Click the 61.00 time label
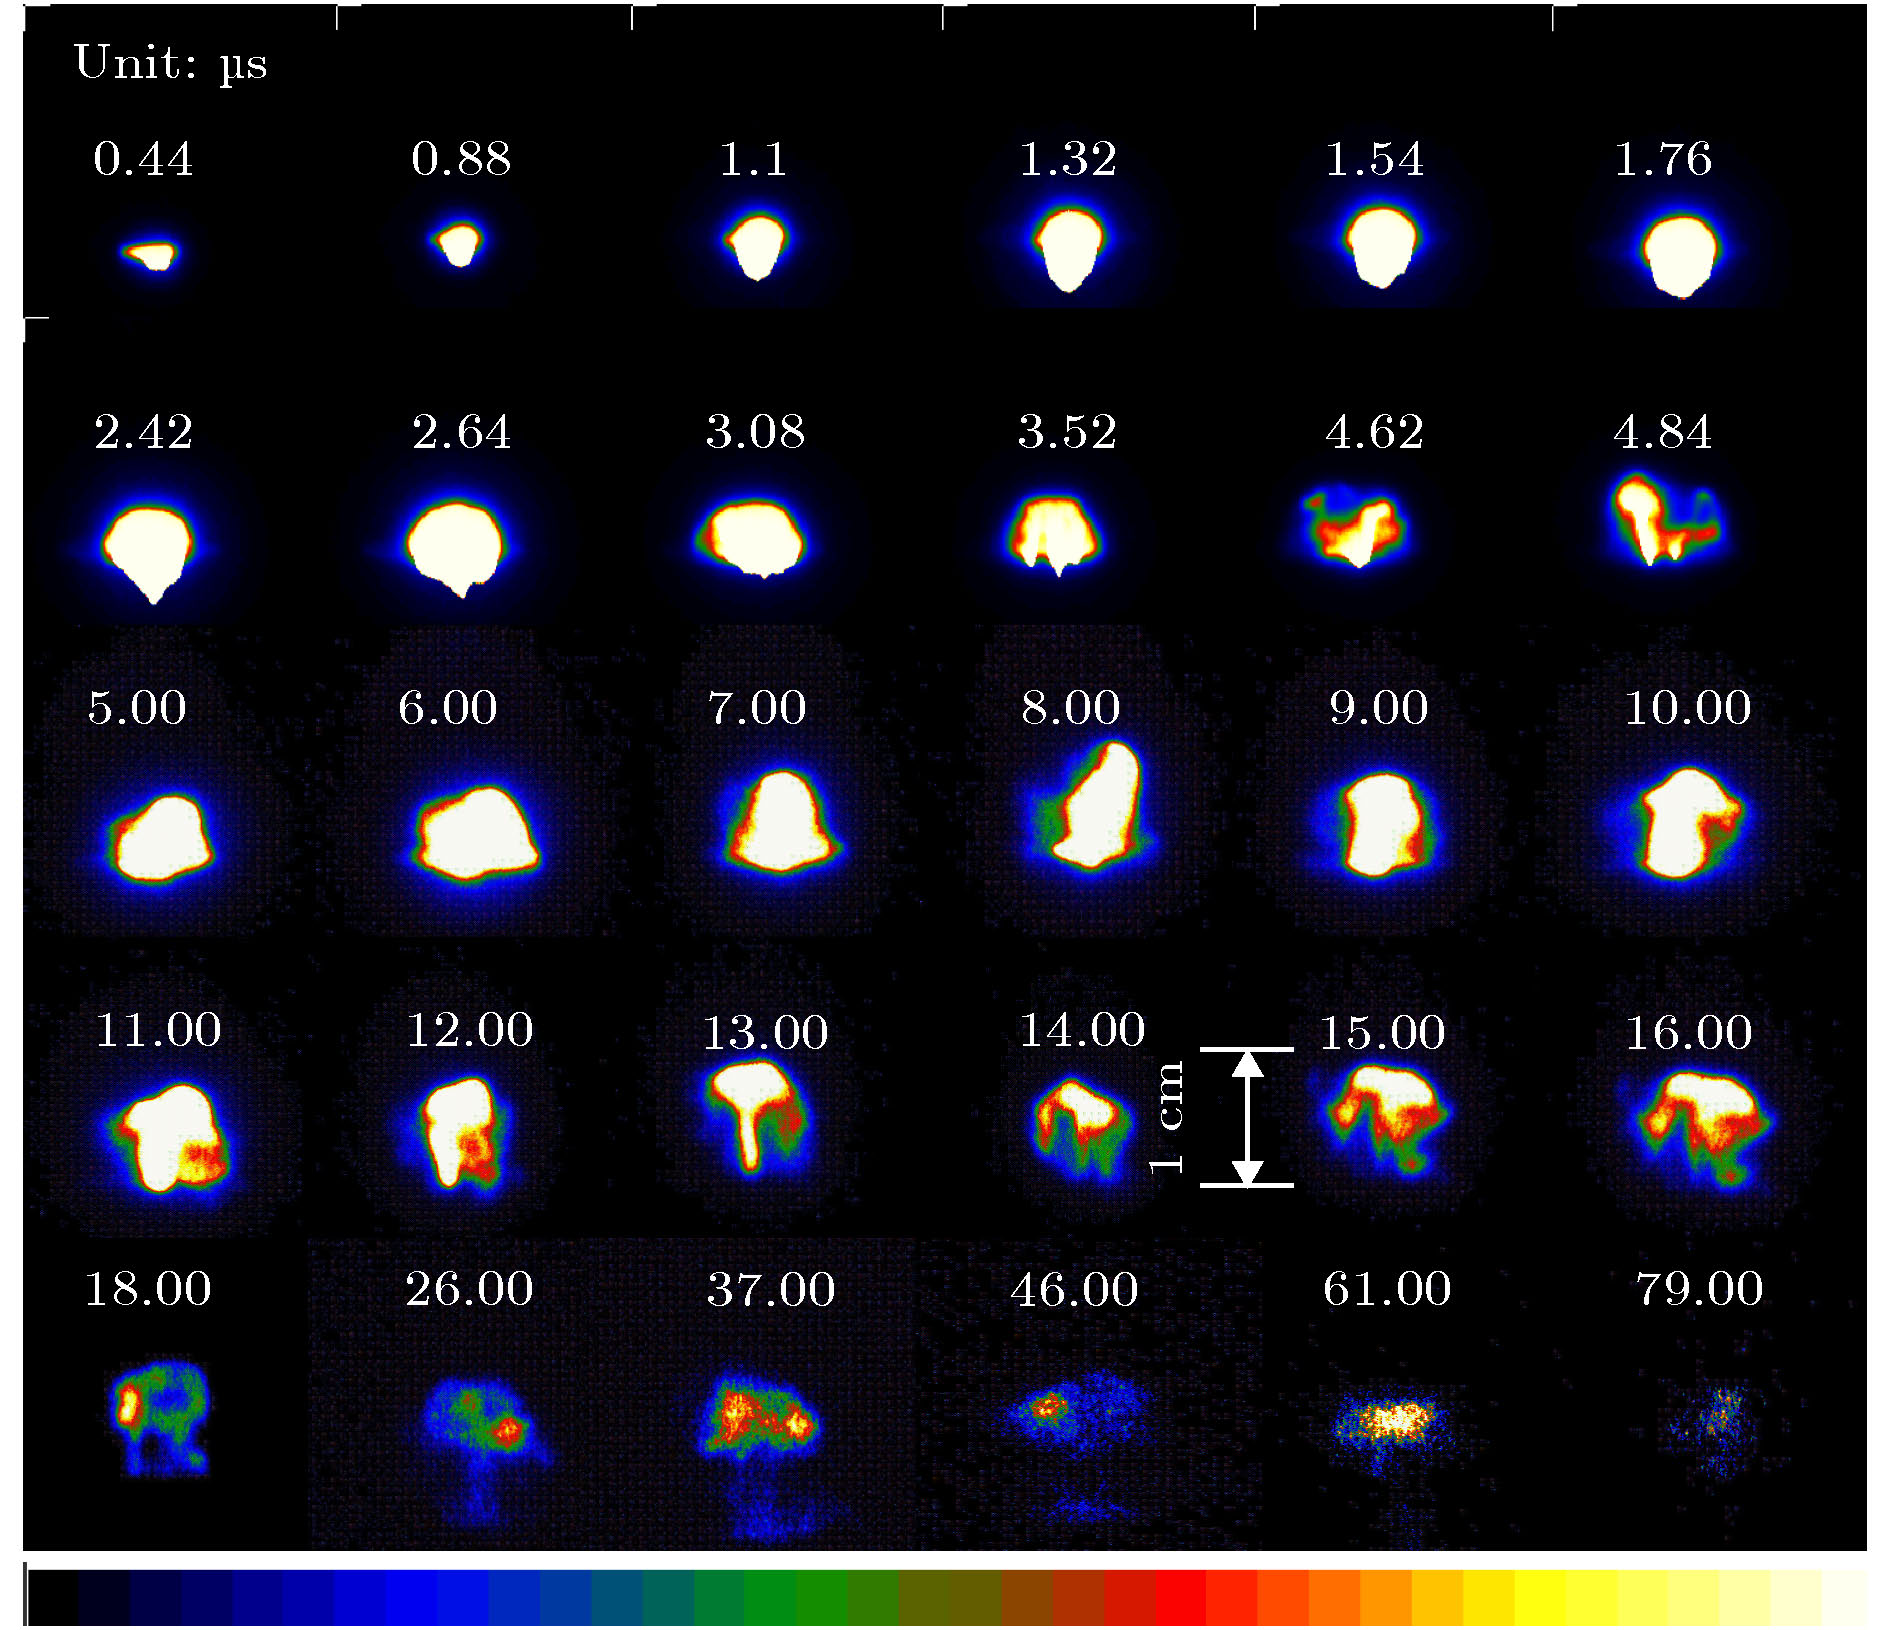 tap(1386, 1289)
